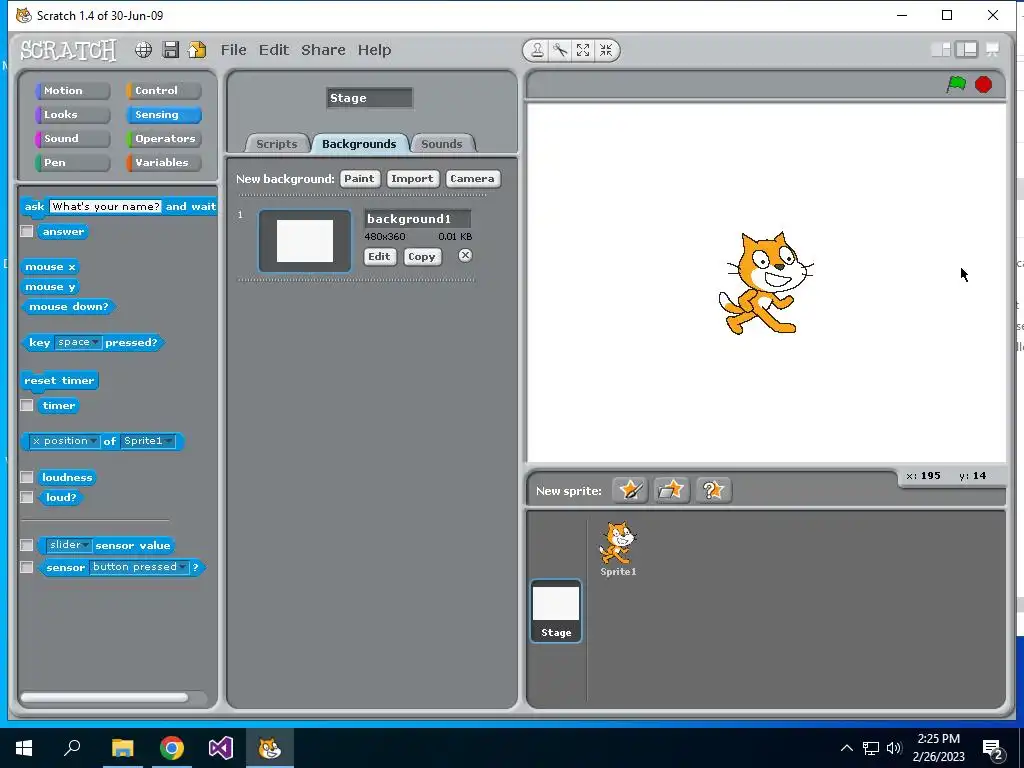The width and height of the screenshot is (1024, 768).
Task: Switch to the Backgrounds tab
Action: pyautogui.click(x=359, y=144)
